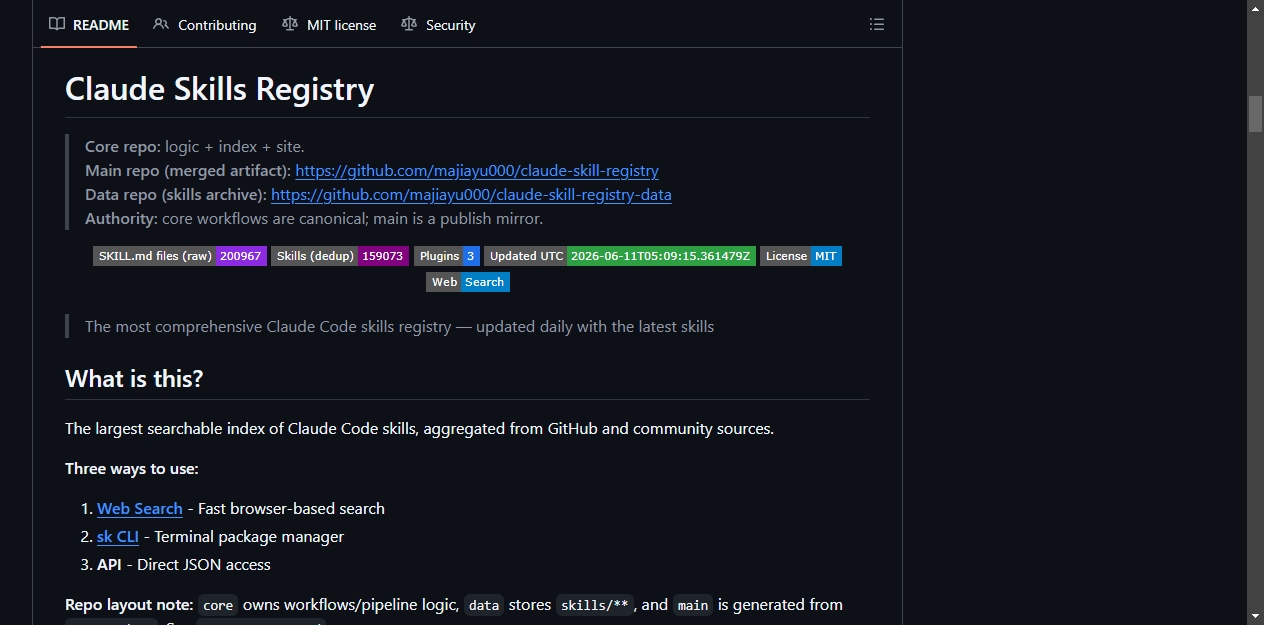1264x625 pixels.
Task: Follow the Web Search list link
Action: (x=140, y=509)
